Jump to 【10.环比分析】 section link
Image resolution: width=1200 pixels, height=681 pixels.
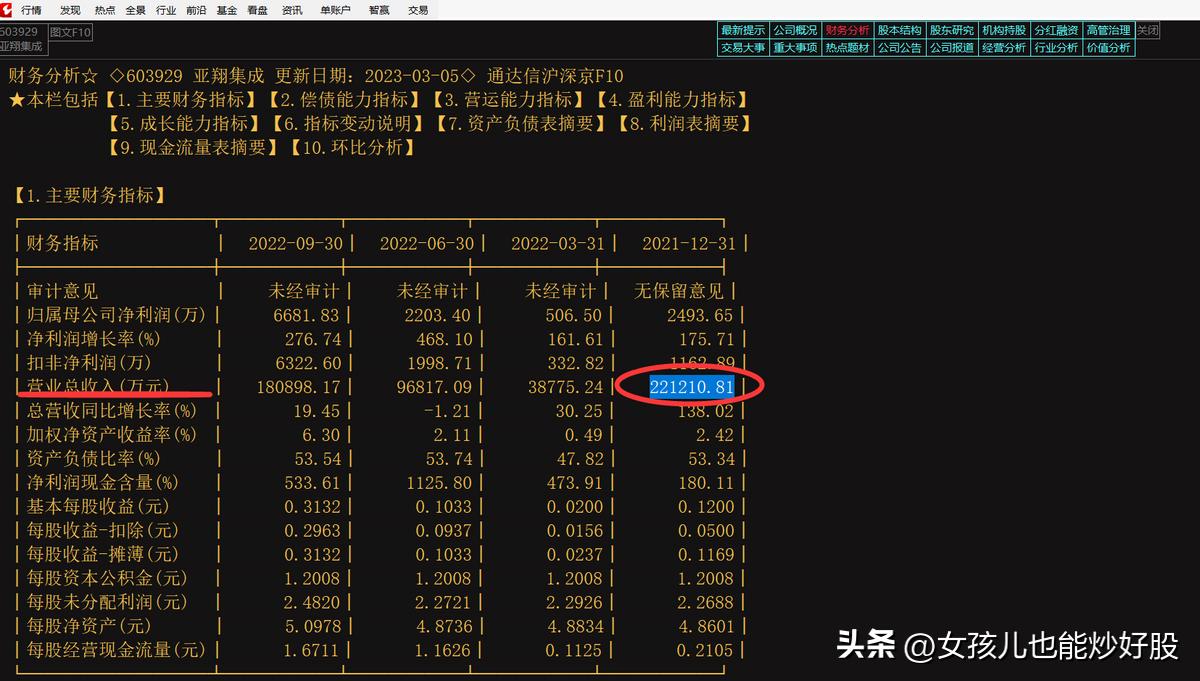352,148
